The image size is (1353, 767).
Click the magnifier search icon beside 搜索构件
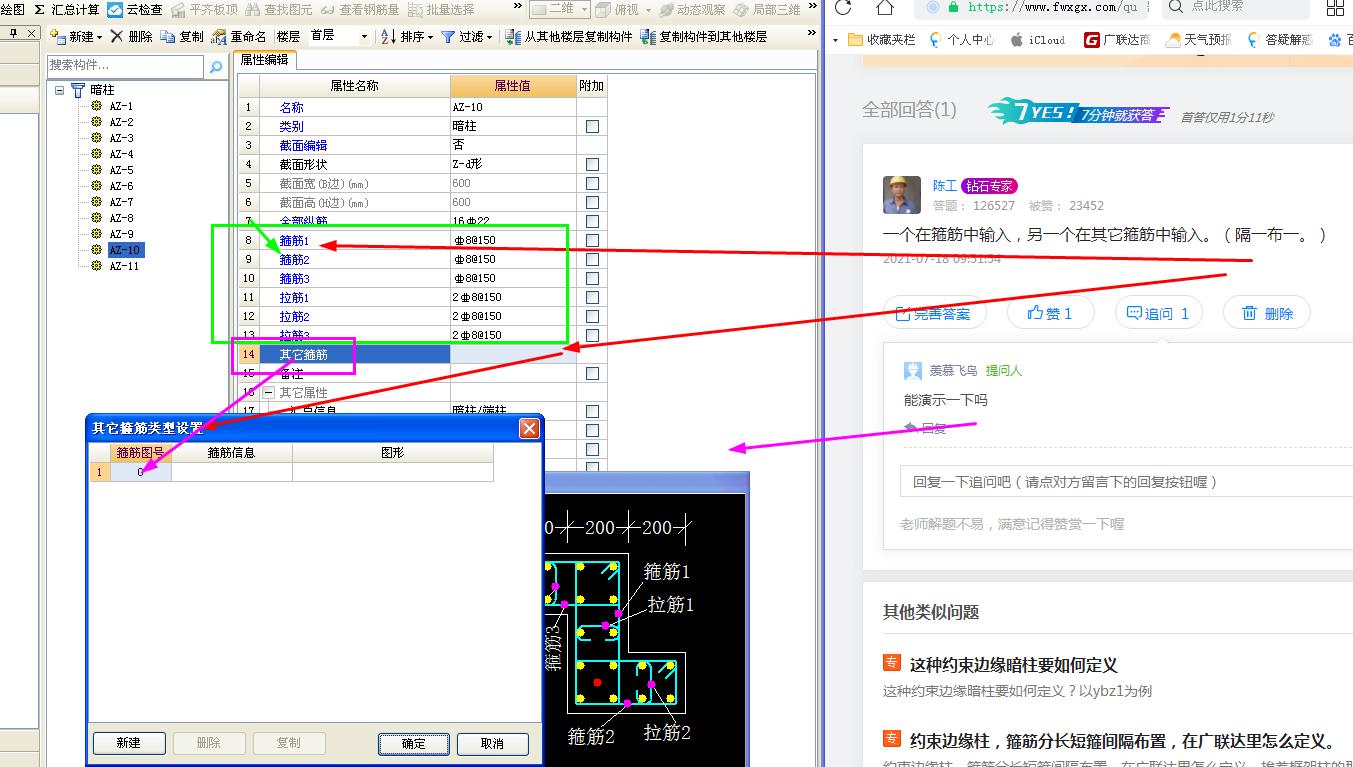point(216,67)
